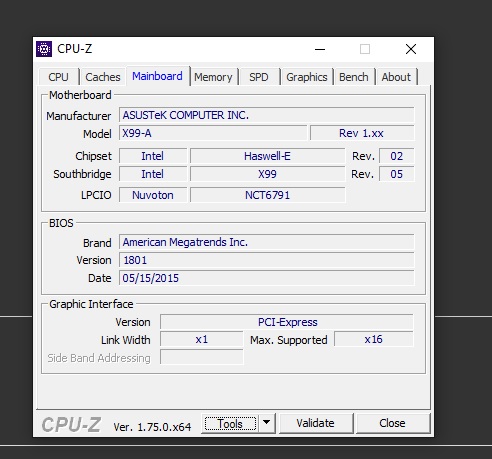The image size is (492, 459).
Task: Click the model value X99-A
Action: (213, 133)
